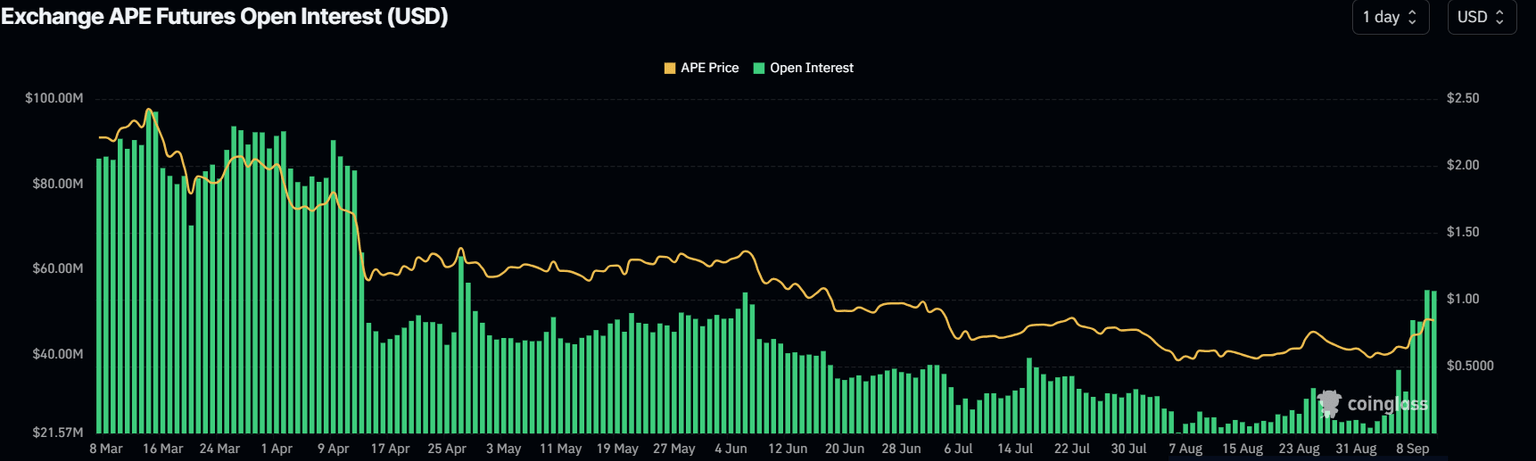Open the 1 day interval dropdown
Screen dimensions: 1536x461
[x=1390, y=17]
